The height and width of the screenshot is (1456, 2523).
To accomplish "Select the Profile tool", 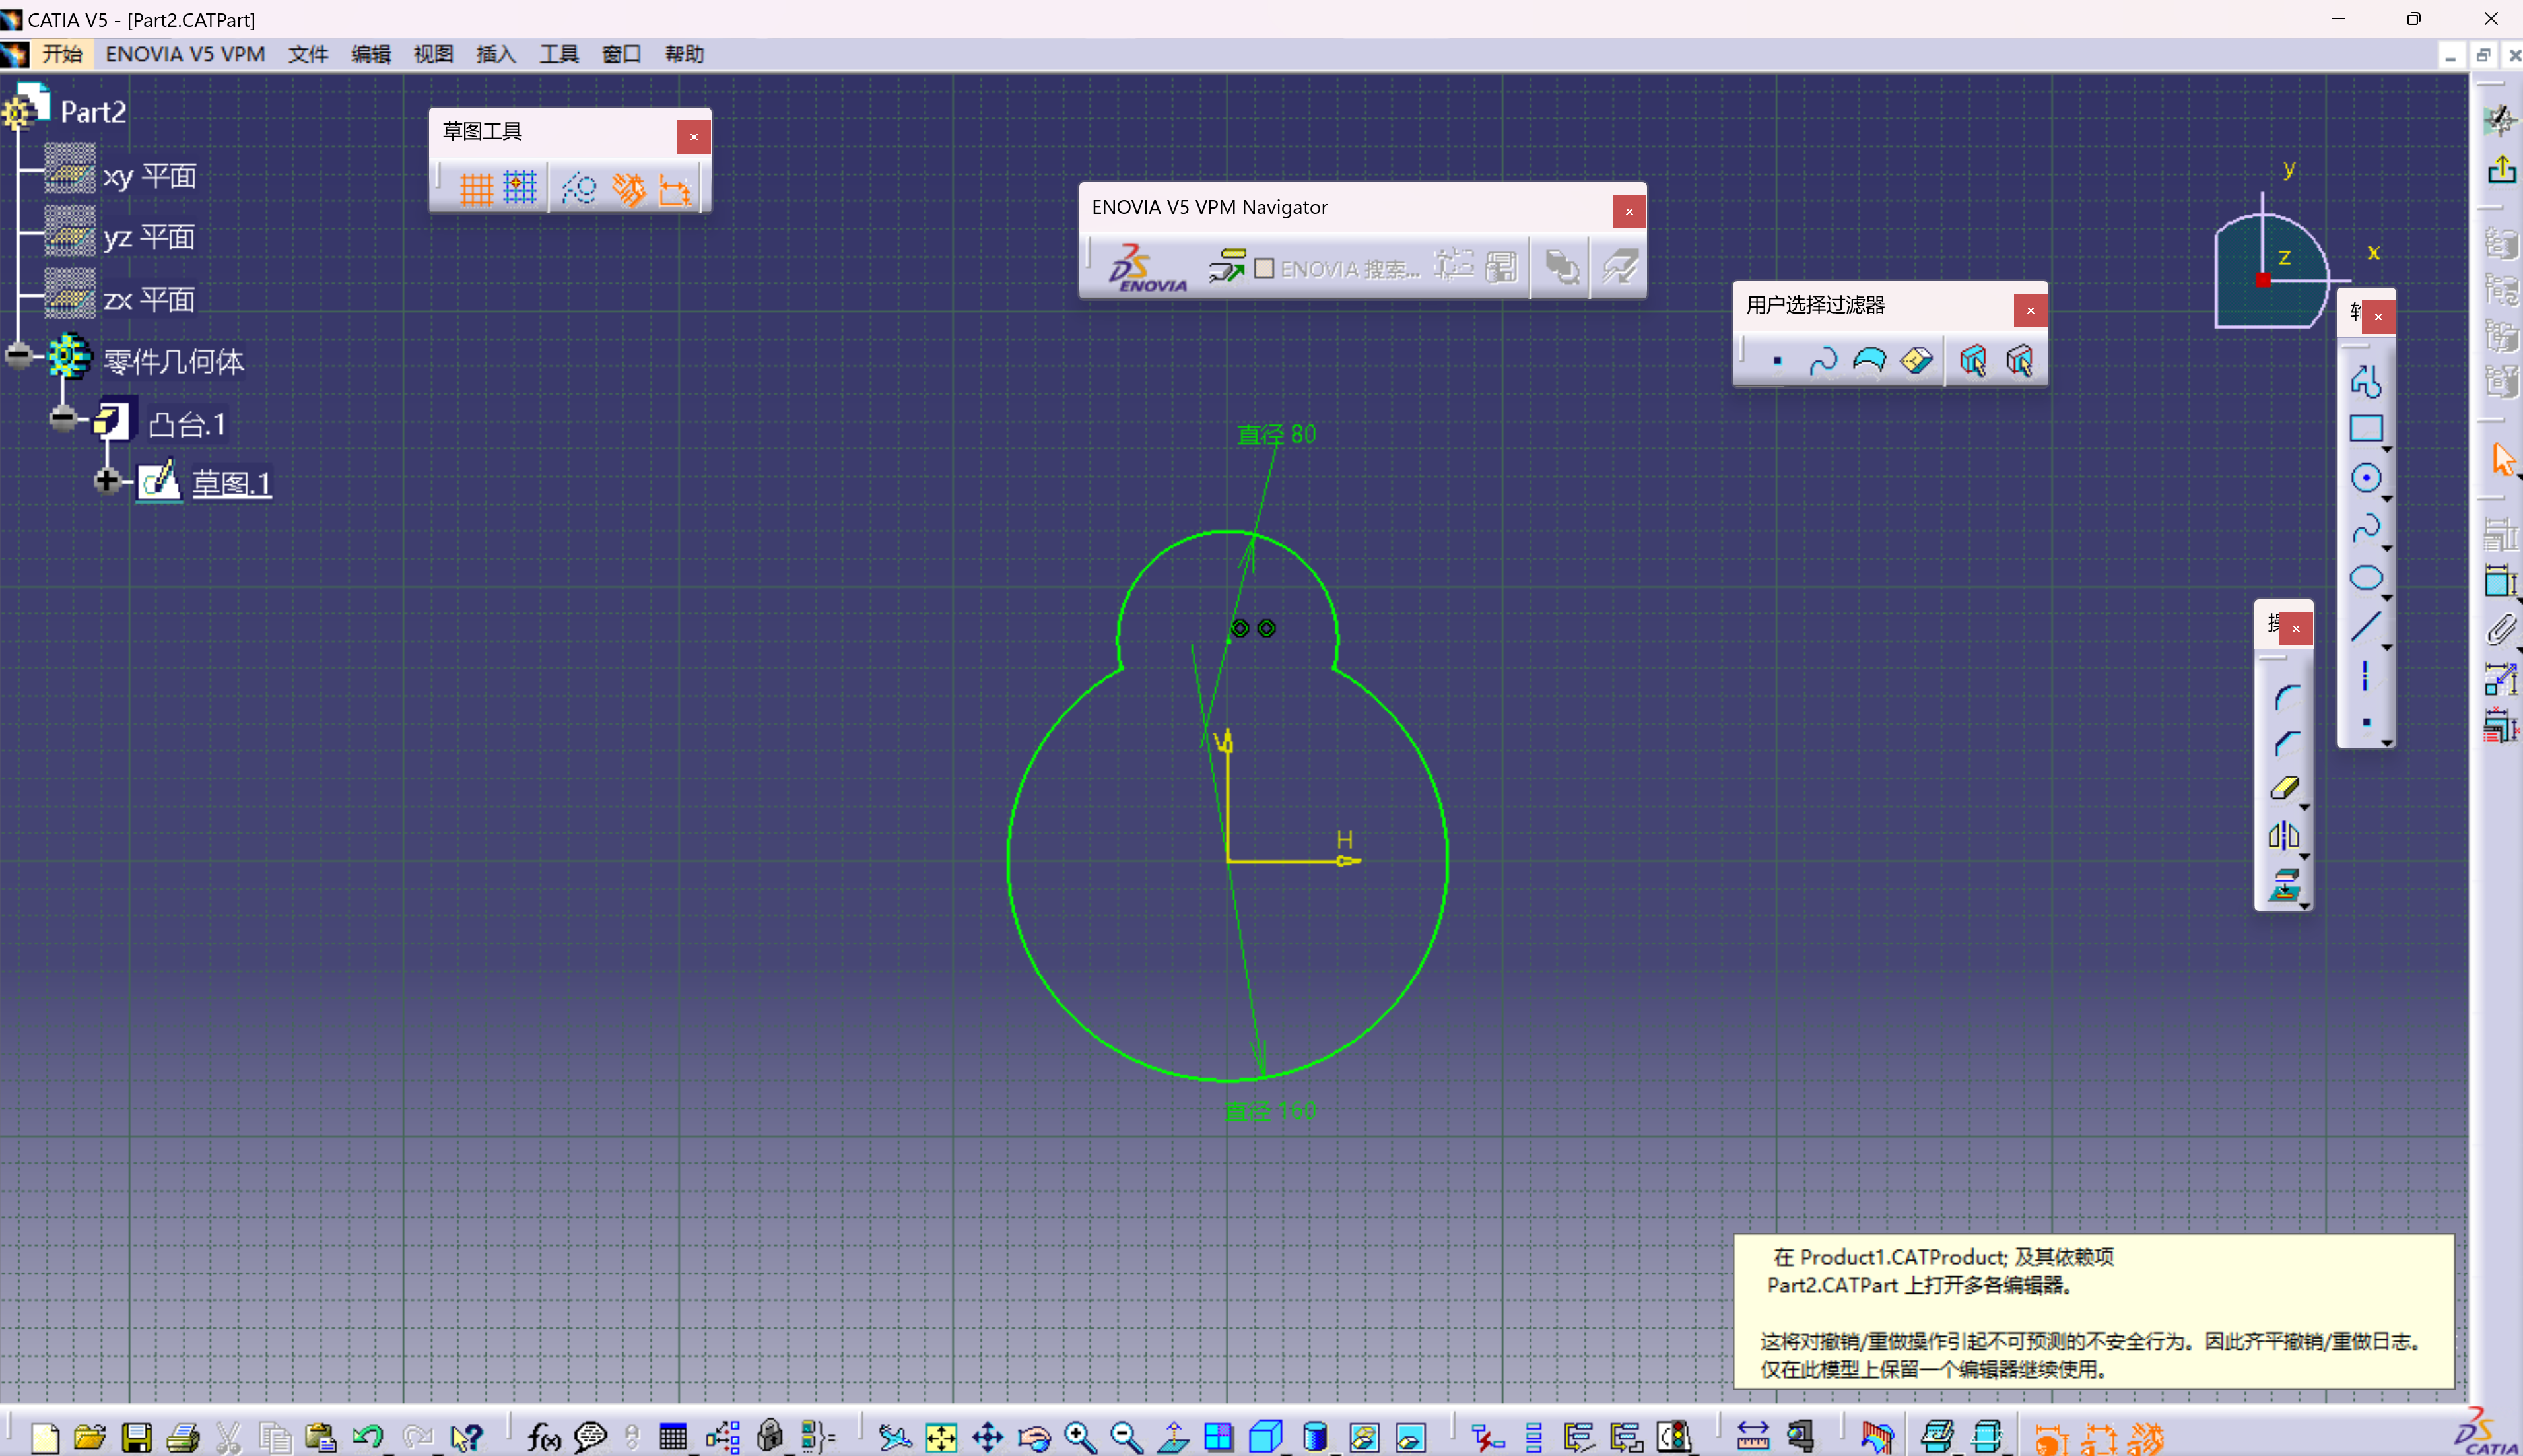I will 2366,381.
